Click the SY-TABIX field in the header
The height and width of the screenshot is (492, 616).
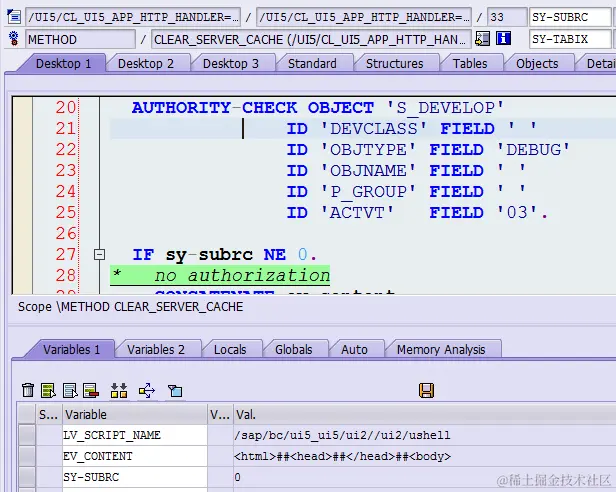point(570,39)
